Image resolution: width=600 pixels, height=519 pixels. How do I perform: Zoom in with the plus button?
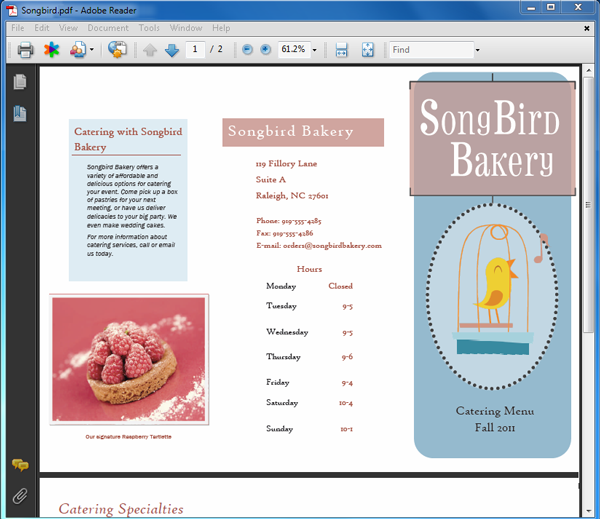point(265,49)
